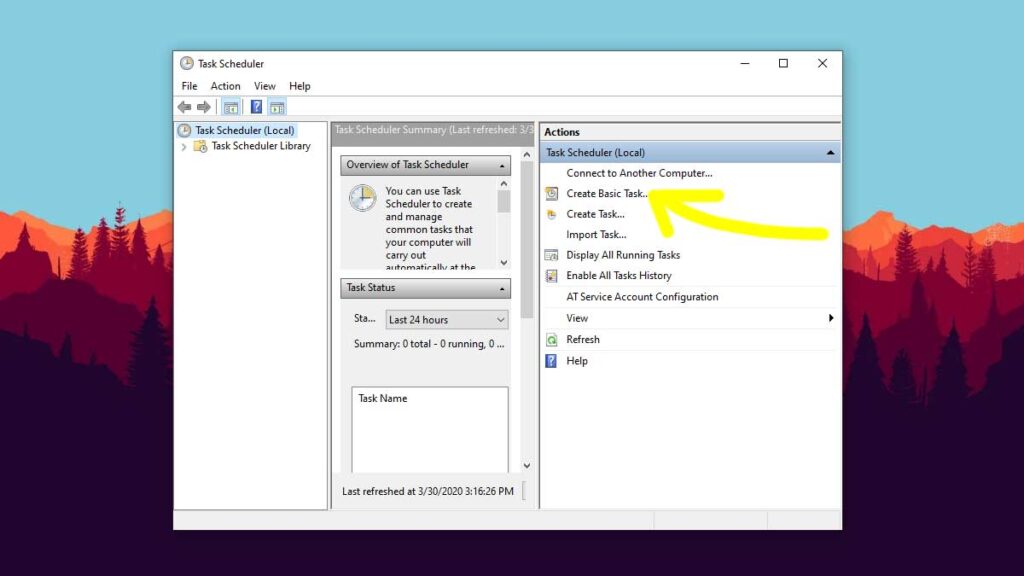Click the Overview text scrollbar thumb
1024x576 pixels.
[504, 202]
